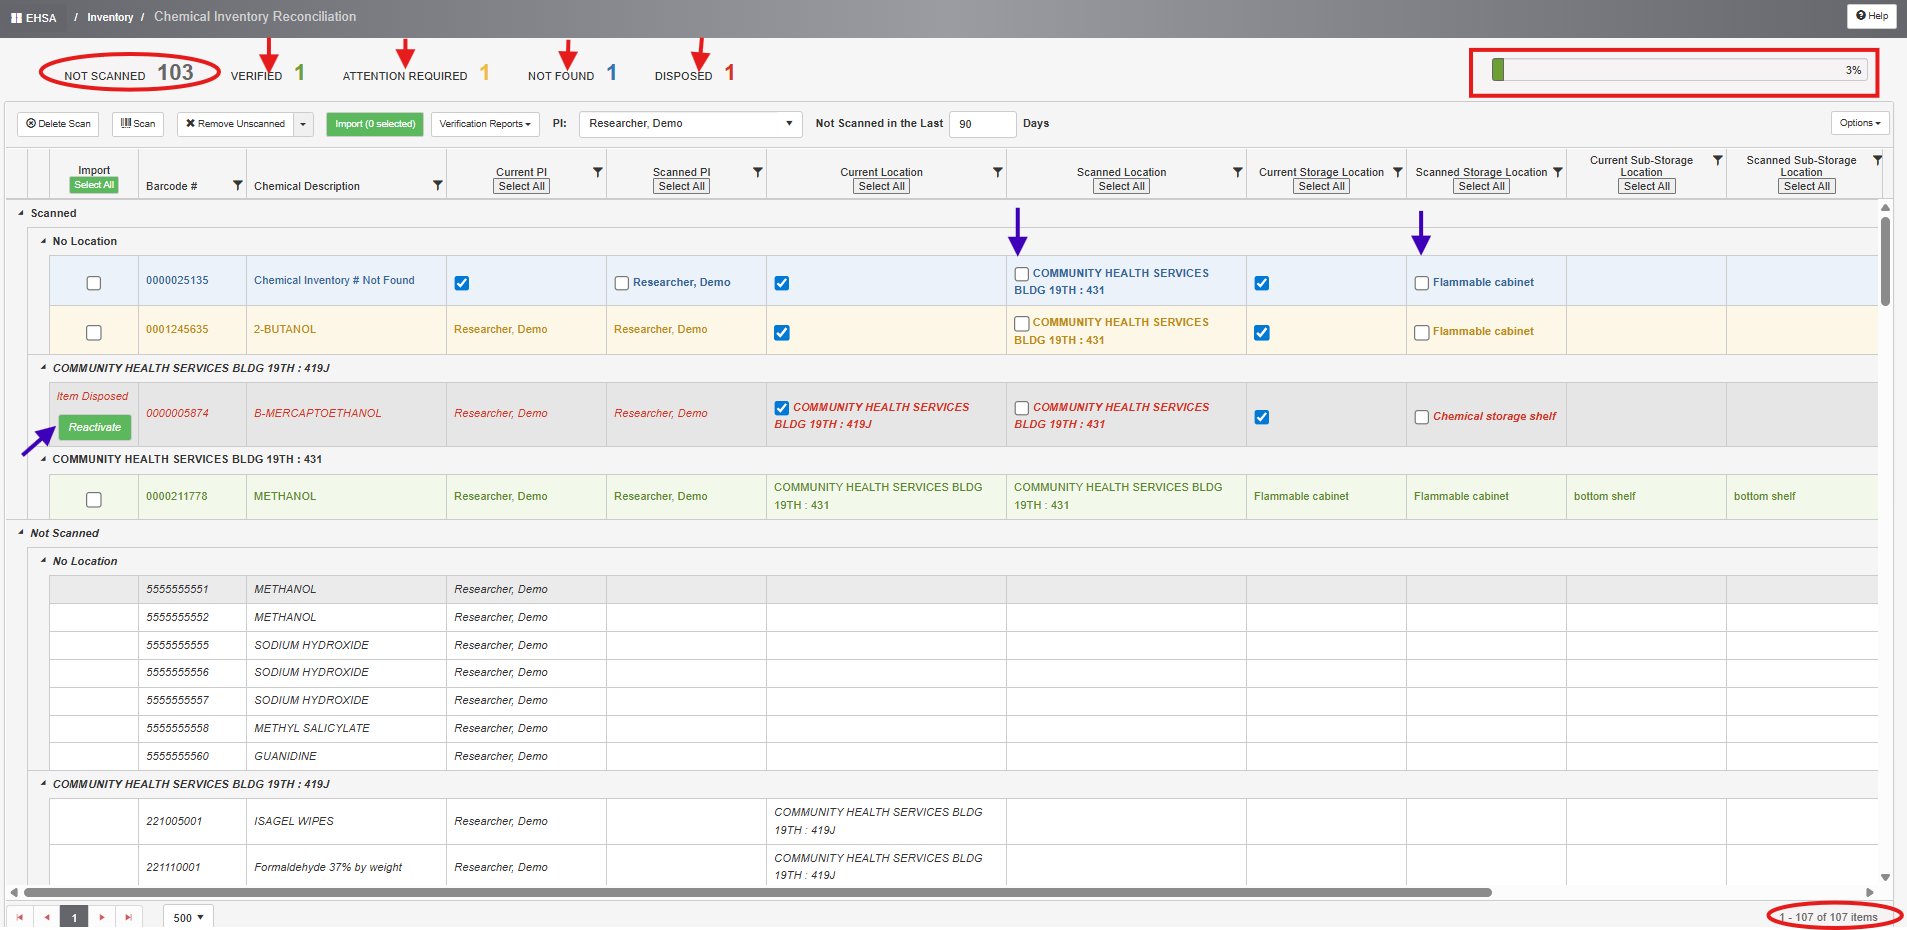Open the Help button
The image size is (1907, 930).
click(1871, 16)
